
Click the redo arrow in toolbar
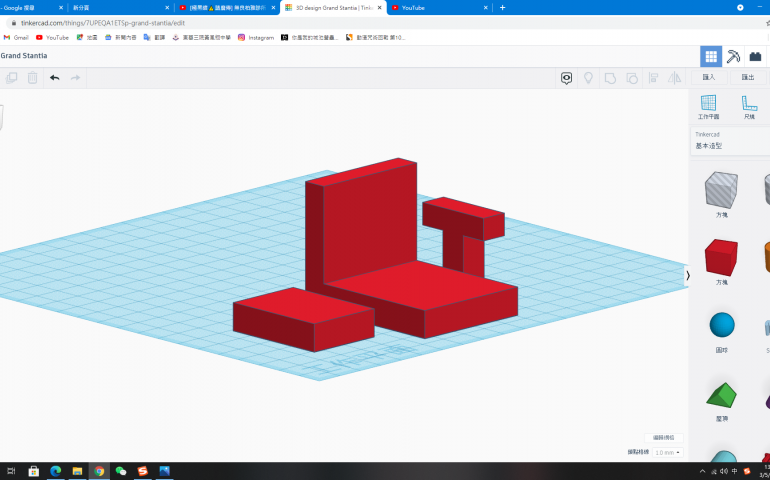pyautogui.click(x=75, y=78)
